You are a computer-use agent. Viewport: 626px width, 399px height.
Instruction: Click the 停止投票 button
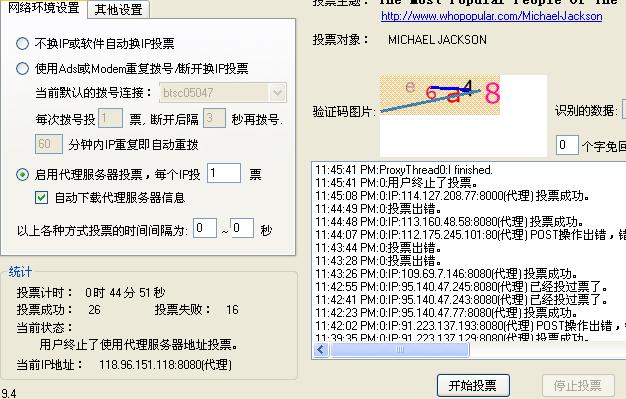click(x=578, y=385)
